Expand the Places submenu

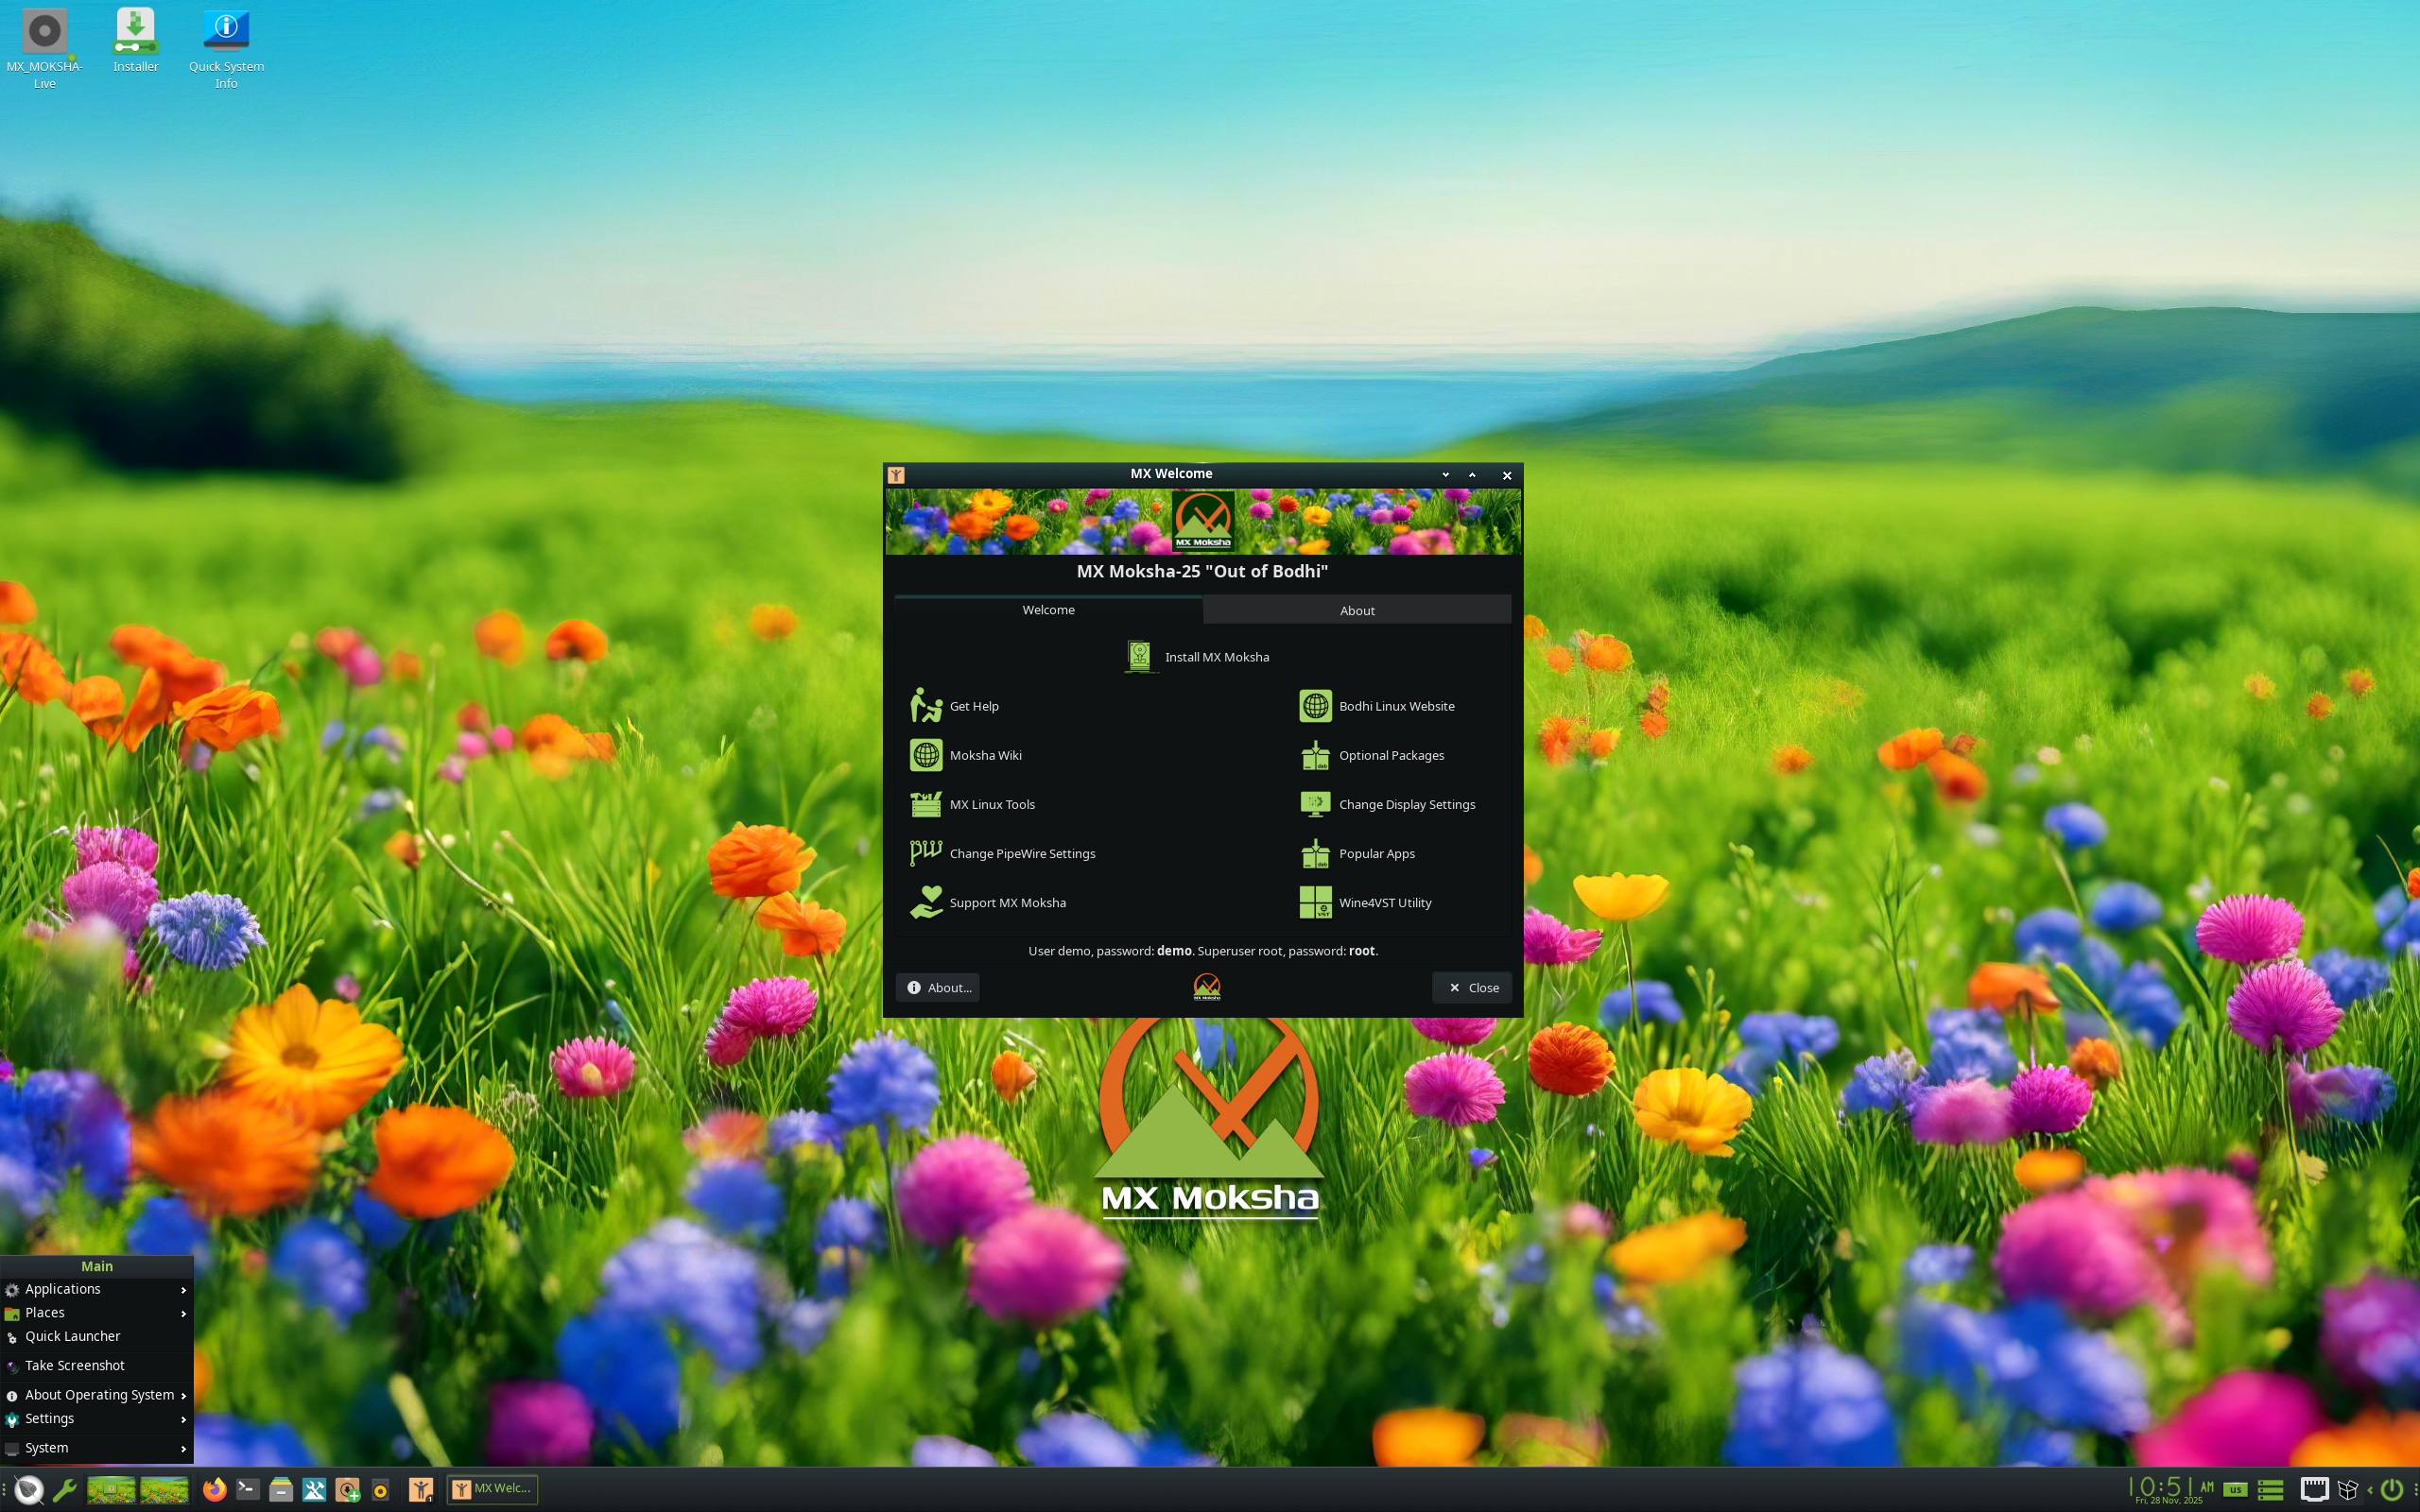coord(96,1312)
